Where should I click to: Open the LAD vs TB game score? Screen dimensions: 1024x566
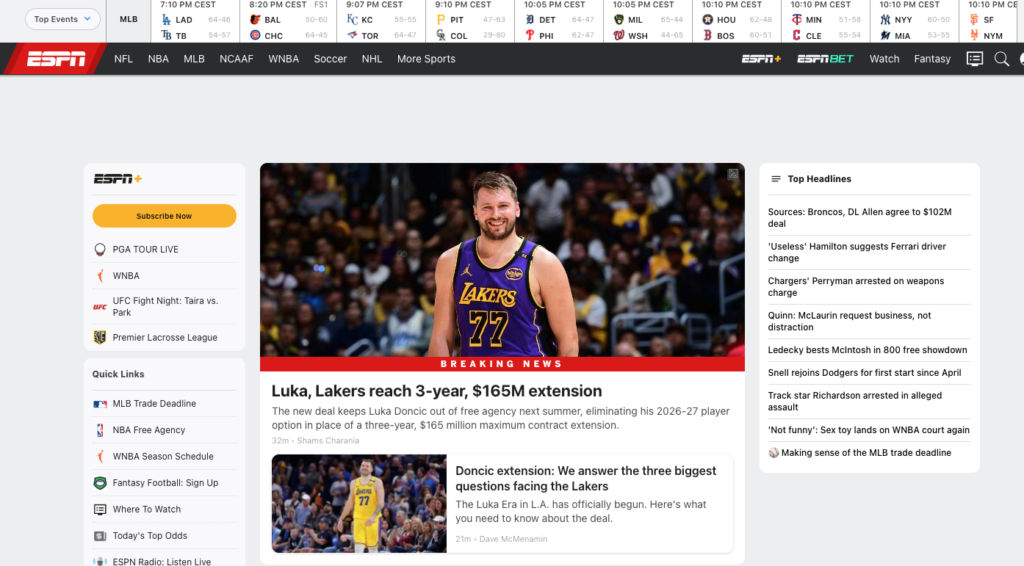click(x=195, y=27)
